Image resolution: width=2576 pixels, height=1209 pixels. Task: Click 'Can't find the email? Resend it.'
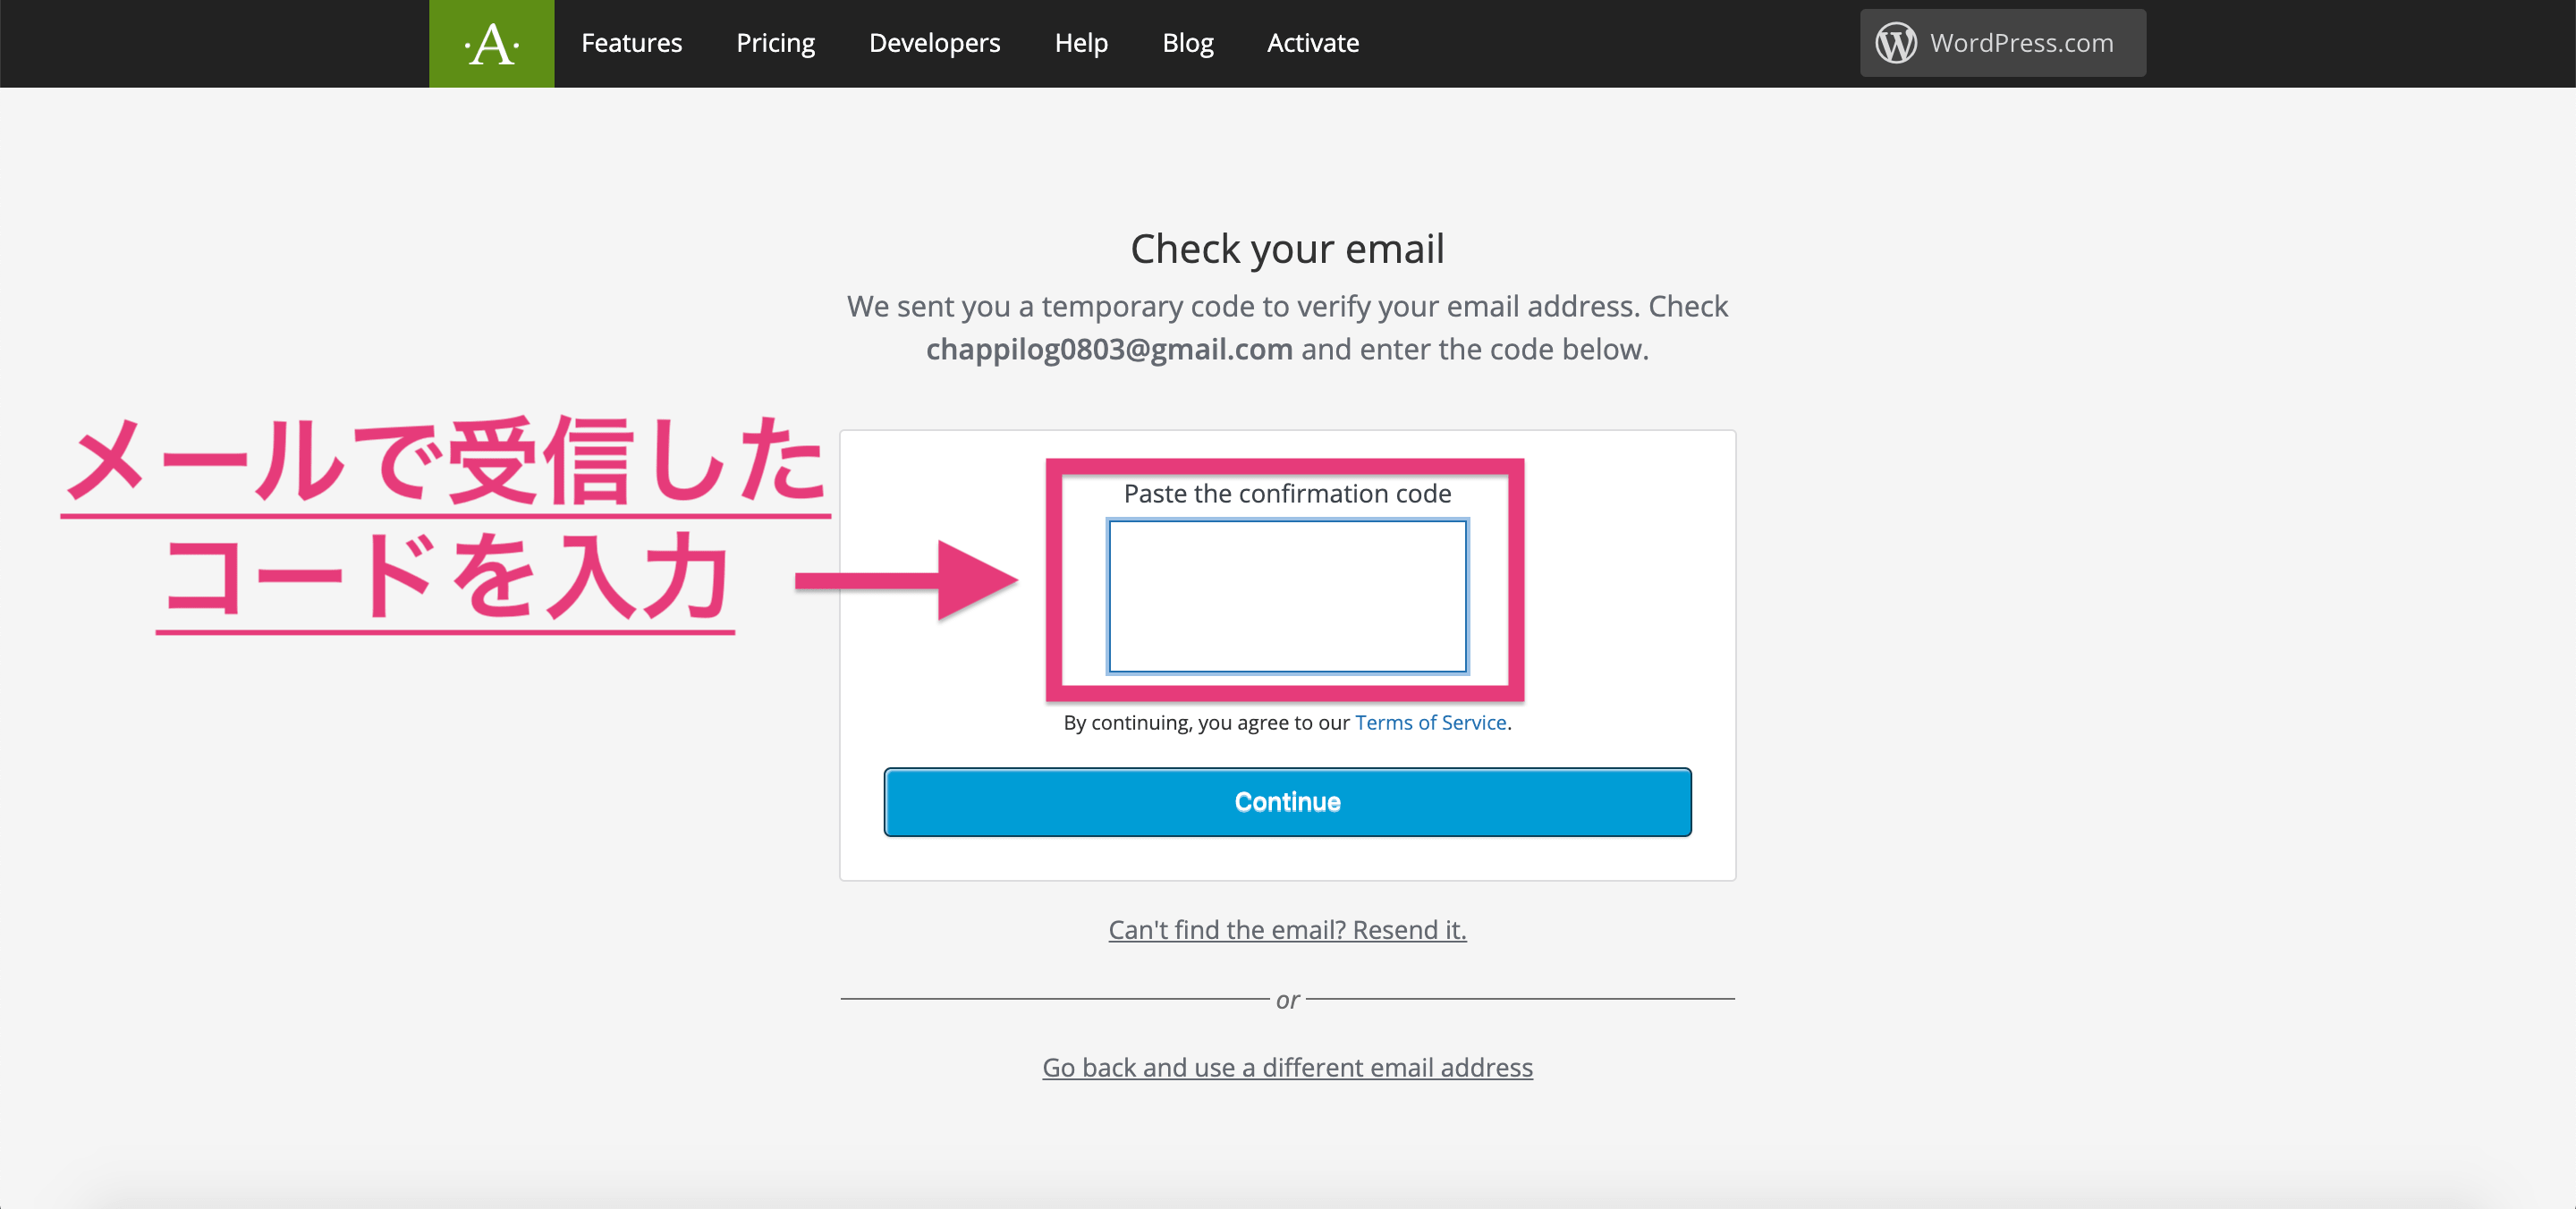(1288, 930)
